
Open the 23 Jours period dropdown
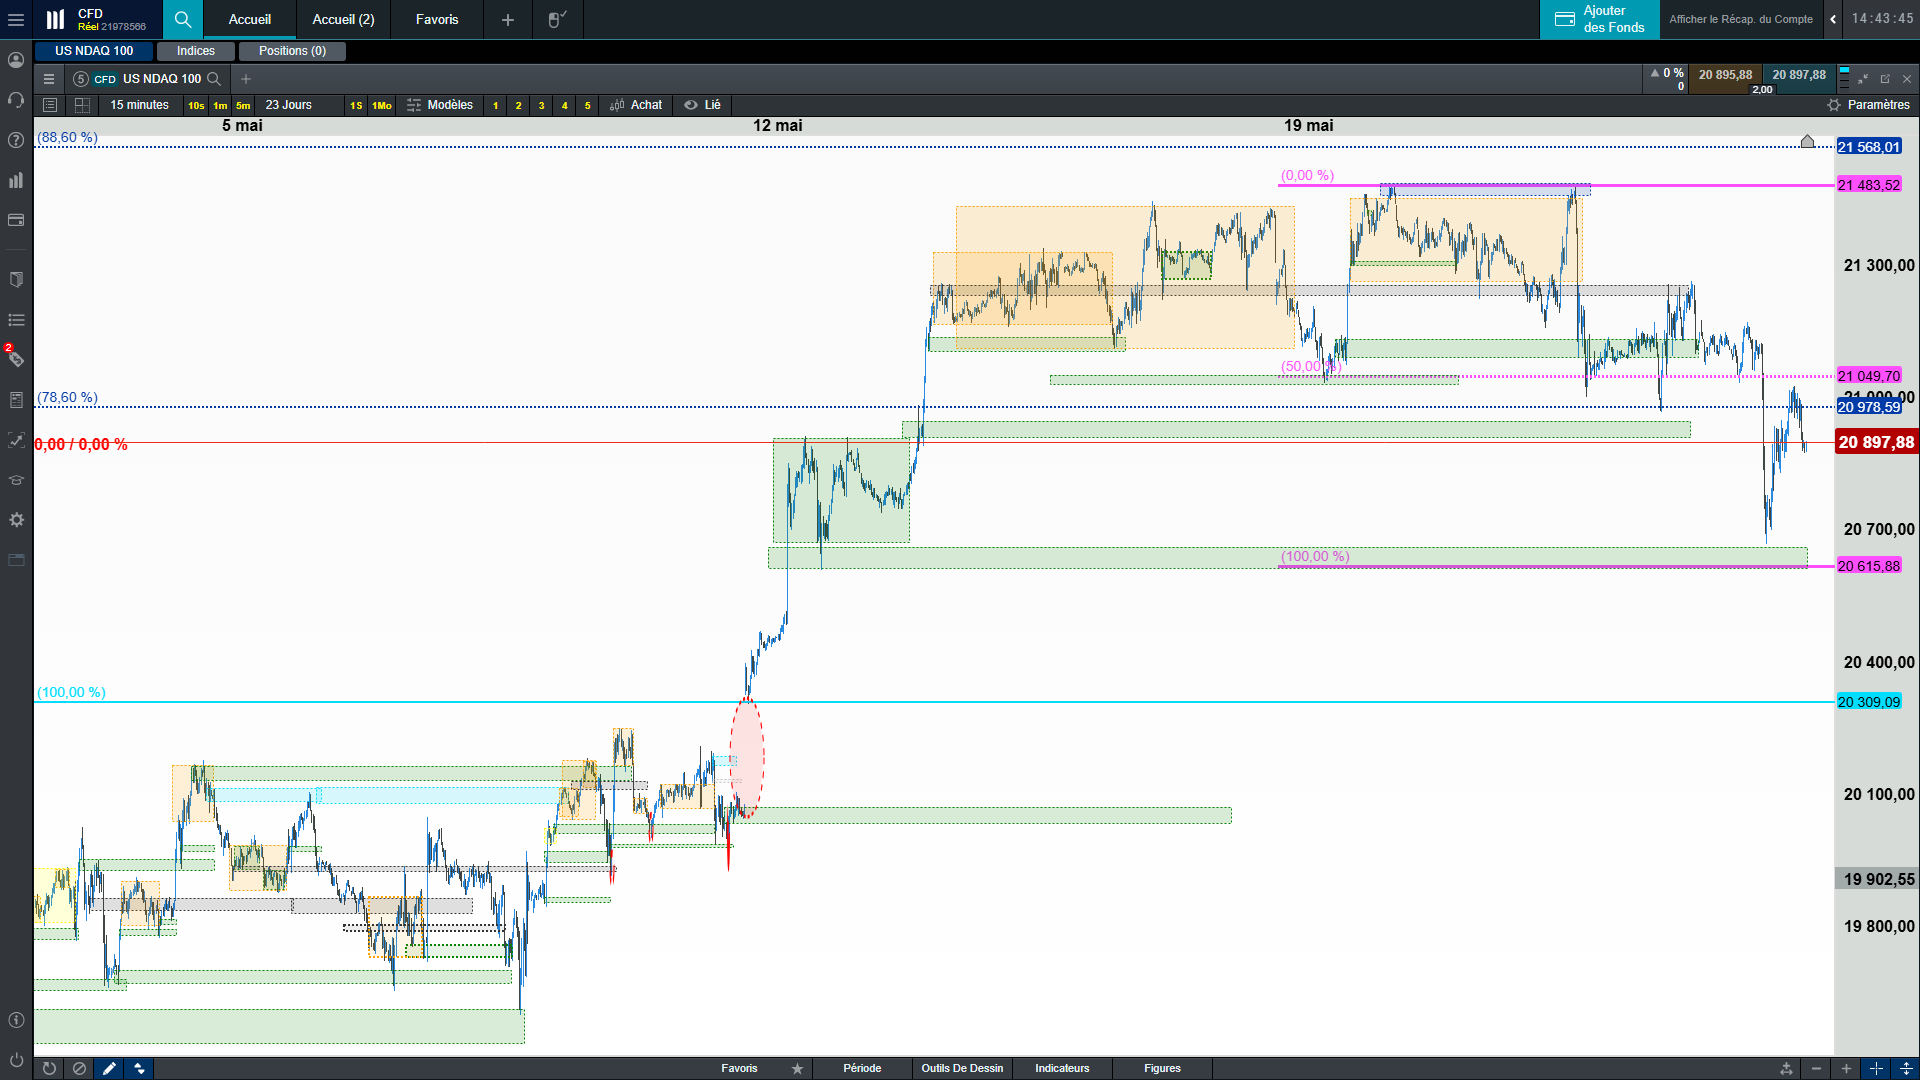(288, 105)
